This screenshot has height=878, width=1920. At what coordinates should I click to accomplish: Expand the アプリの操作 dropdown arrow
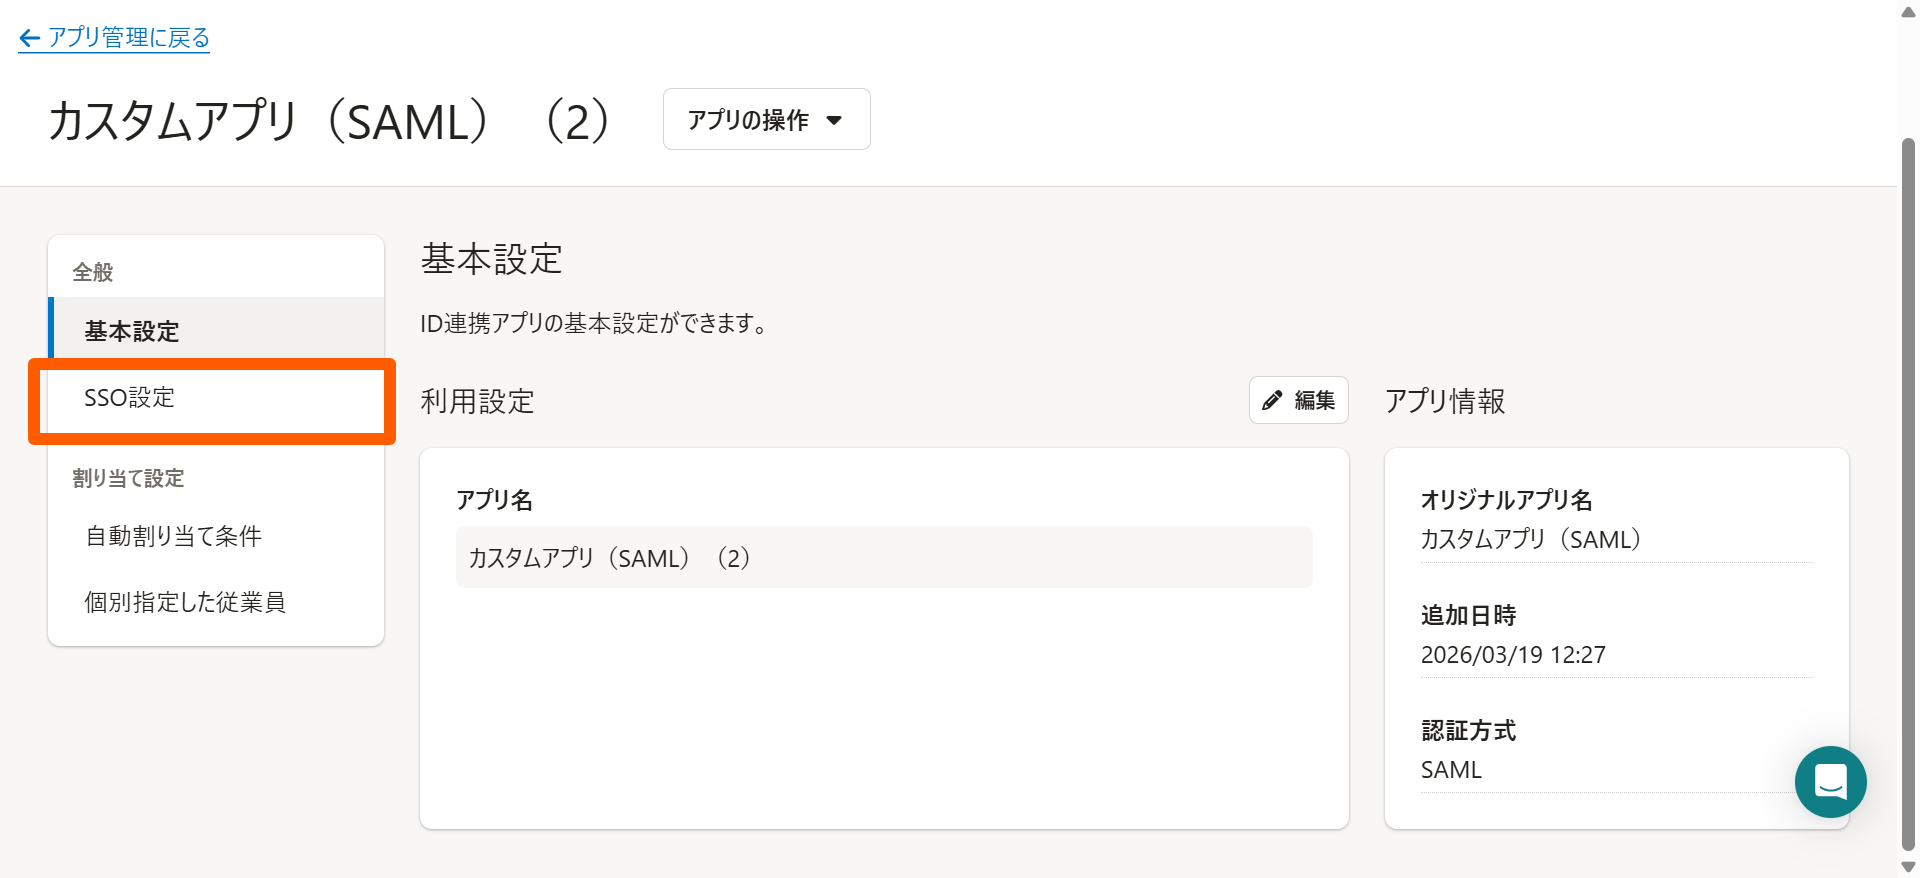tap(834, 121)
